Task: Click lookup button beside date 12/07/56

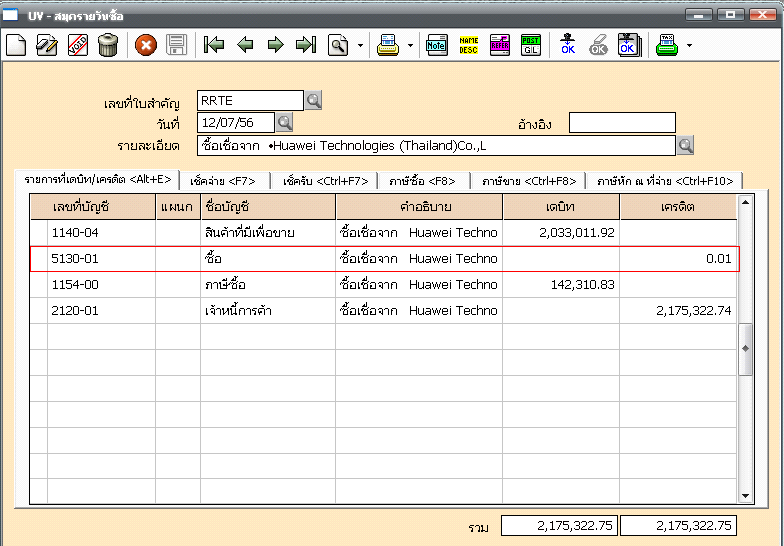Action: [284, 122]
